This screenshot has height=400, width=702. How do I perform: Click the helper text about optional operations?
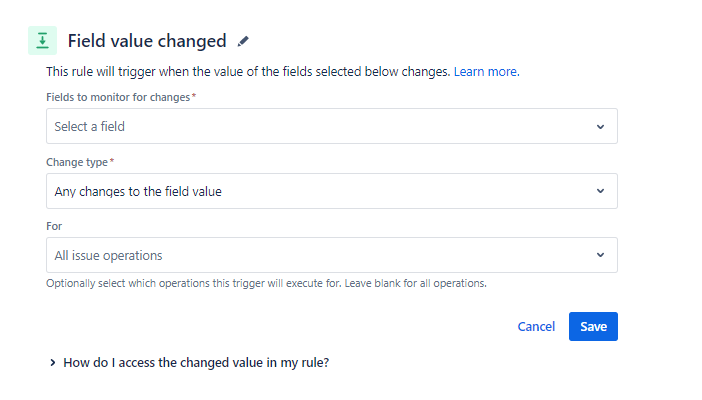[x=266, y=283]
